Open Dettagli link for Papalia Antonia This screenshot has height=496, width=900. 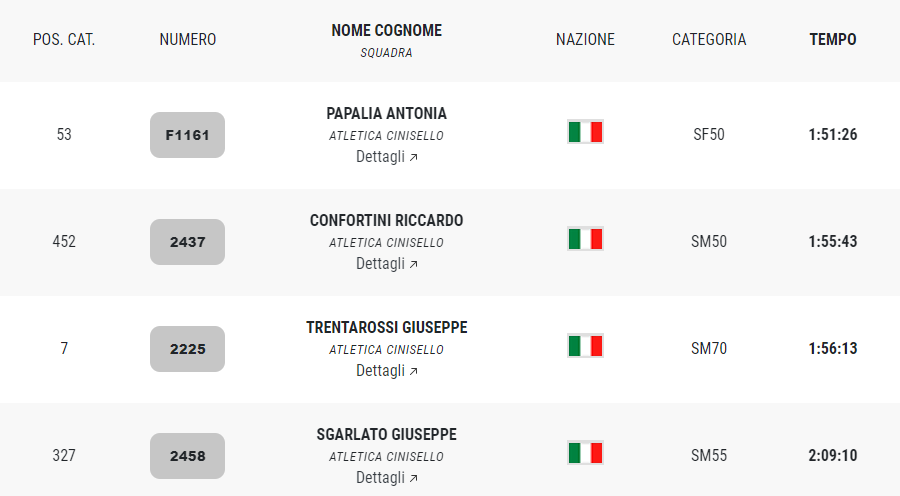click(386, 157)
